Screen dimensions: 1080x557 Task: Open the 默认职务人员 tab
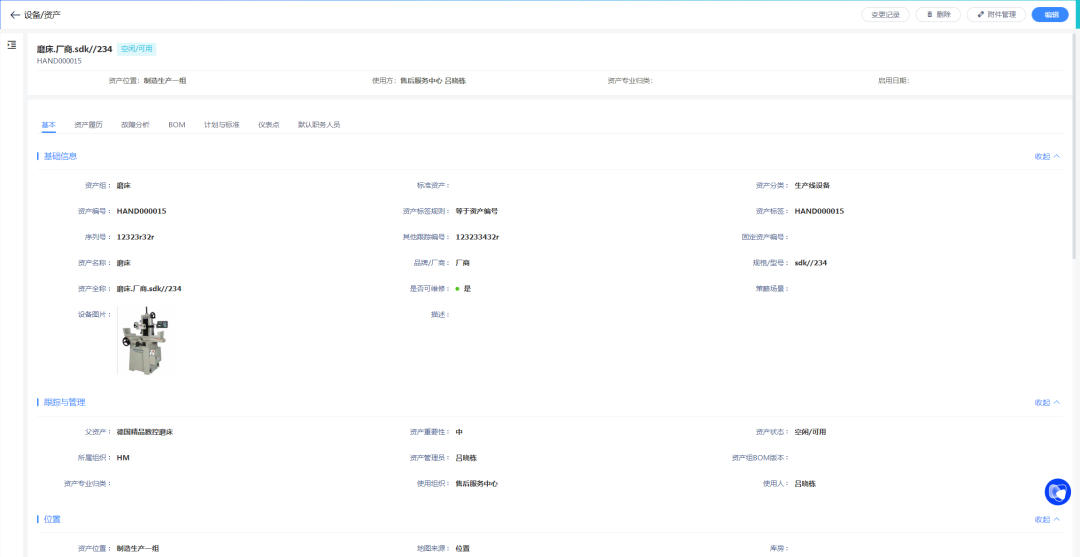(319, 125)
